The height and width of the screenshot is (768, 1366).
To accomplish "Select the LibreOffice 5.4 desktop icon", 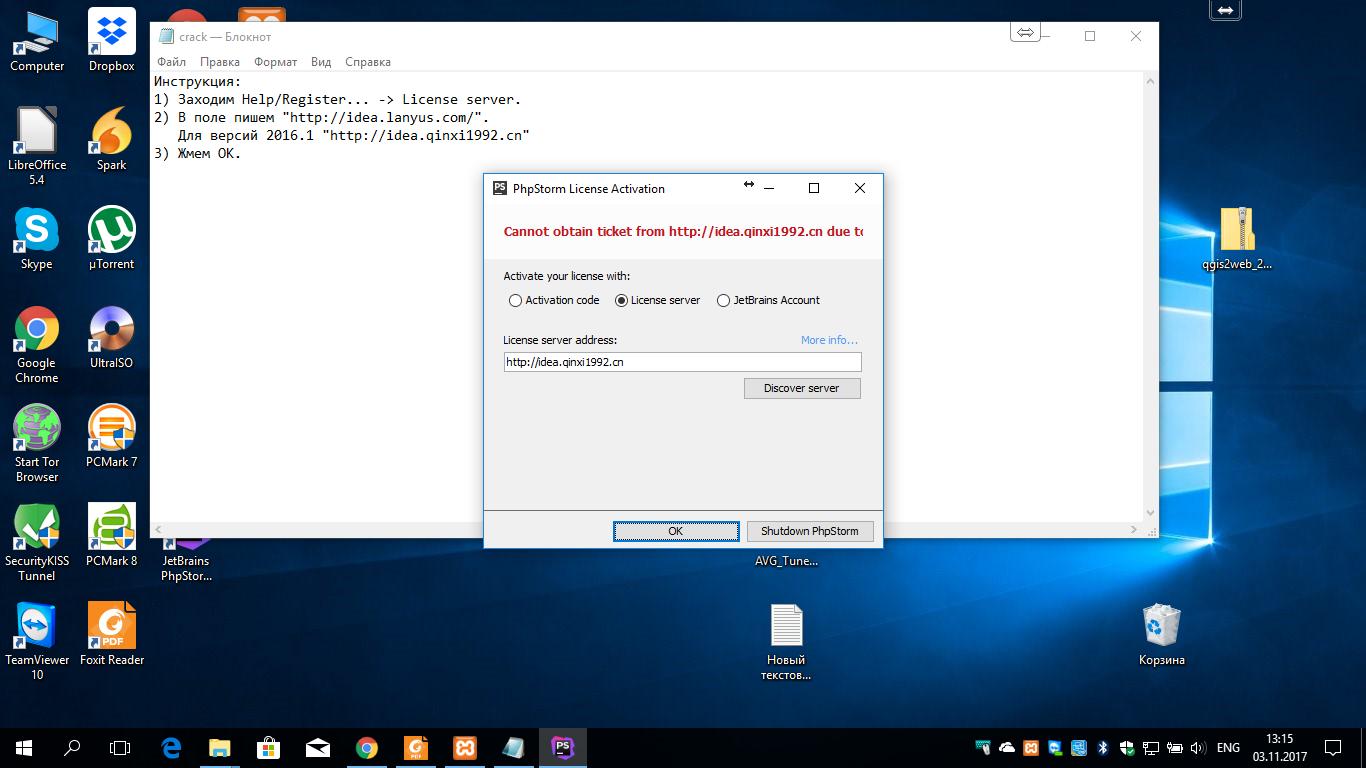I will (37, 147).
